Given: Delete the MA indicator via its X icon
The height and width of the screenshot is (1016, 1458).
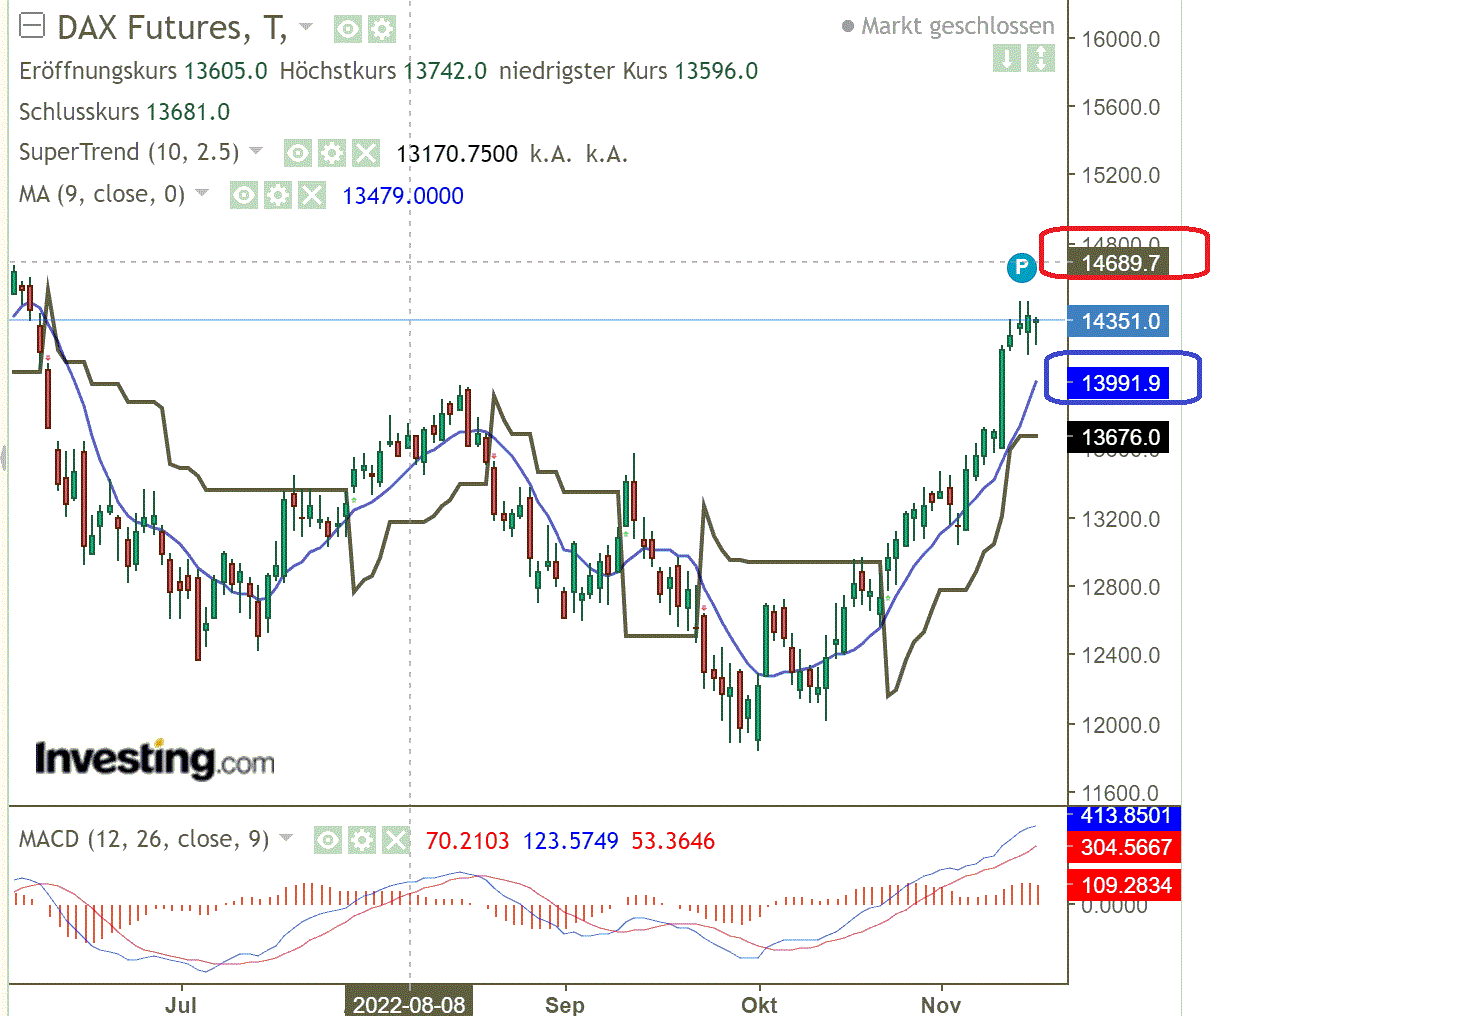Looking at the screenshot, I should coord(313,195).
